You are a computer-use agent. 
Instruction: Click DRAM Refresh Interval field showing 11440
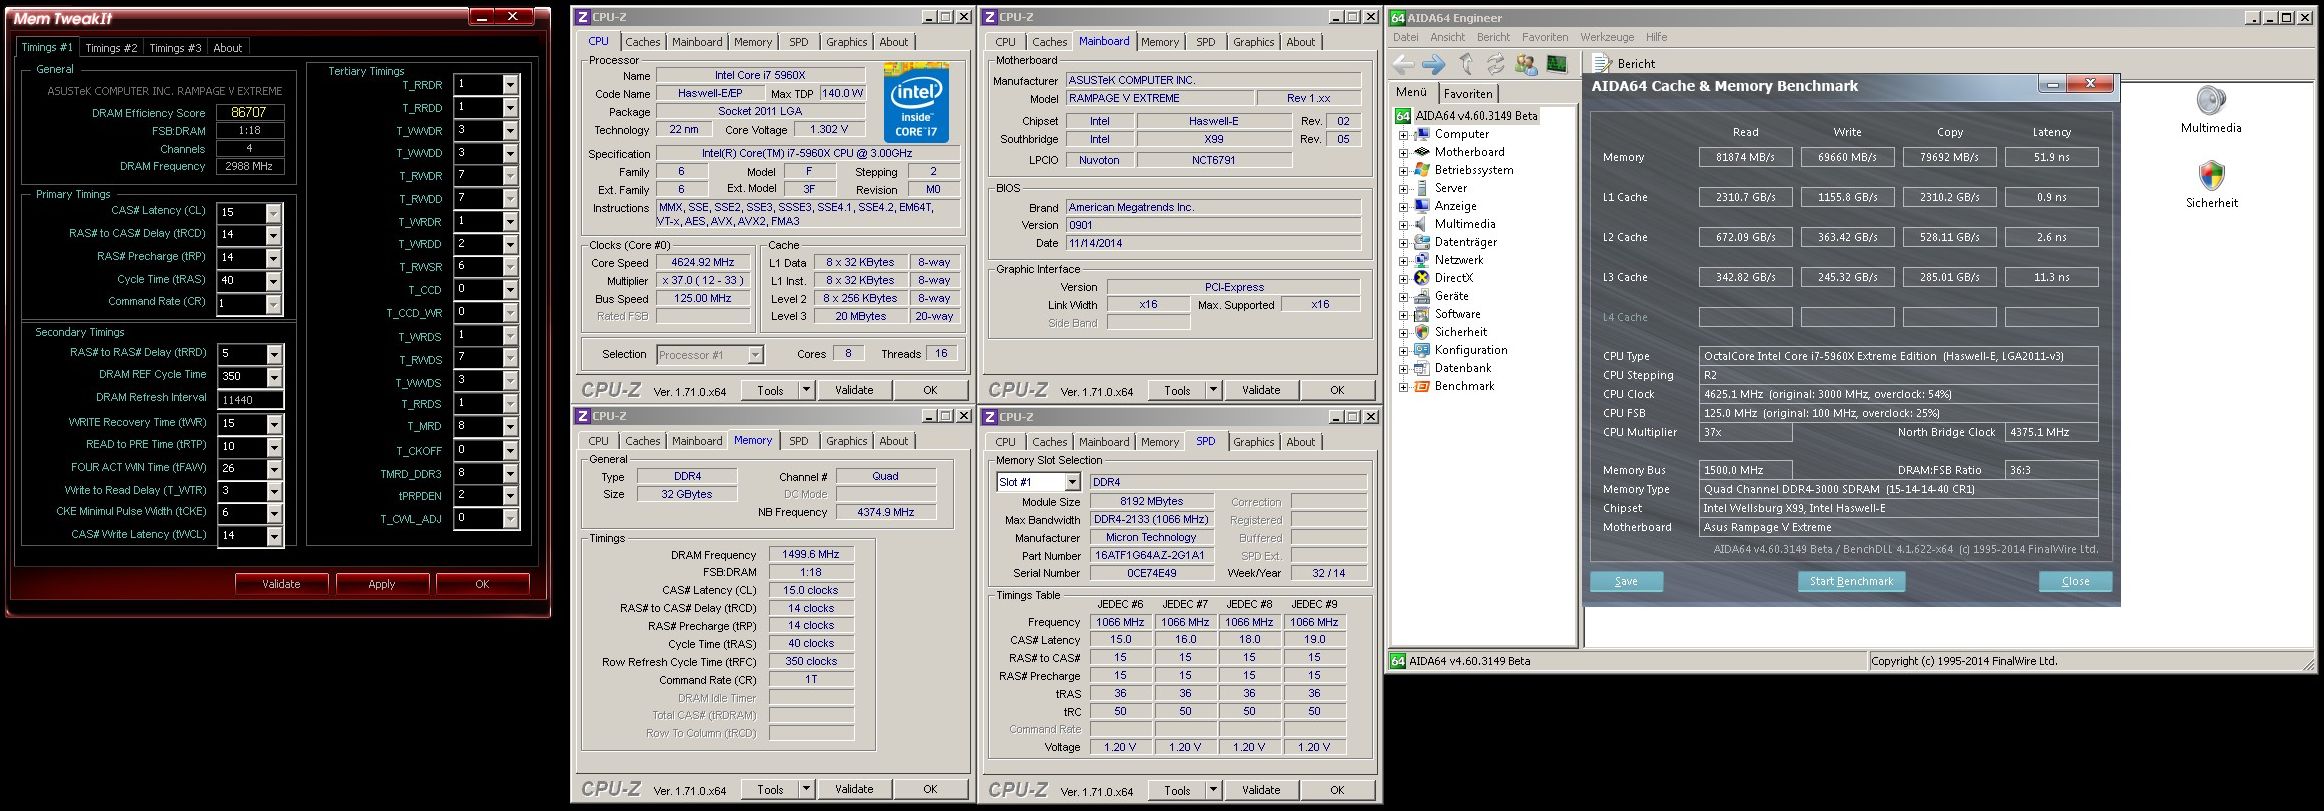(250, 400)
